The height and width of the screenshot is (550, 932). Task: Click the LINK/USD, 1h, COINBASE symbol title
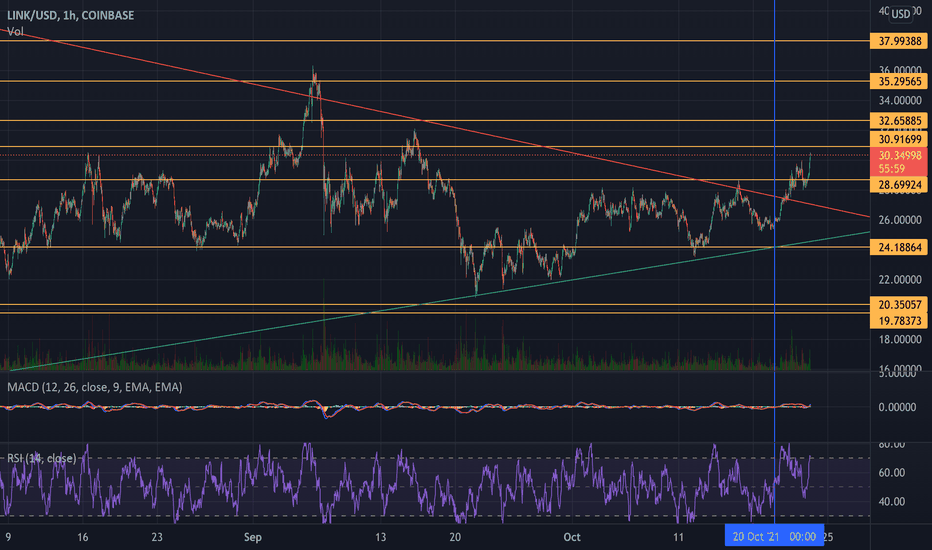71,15
